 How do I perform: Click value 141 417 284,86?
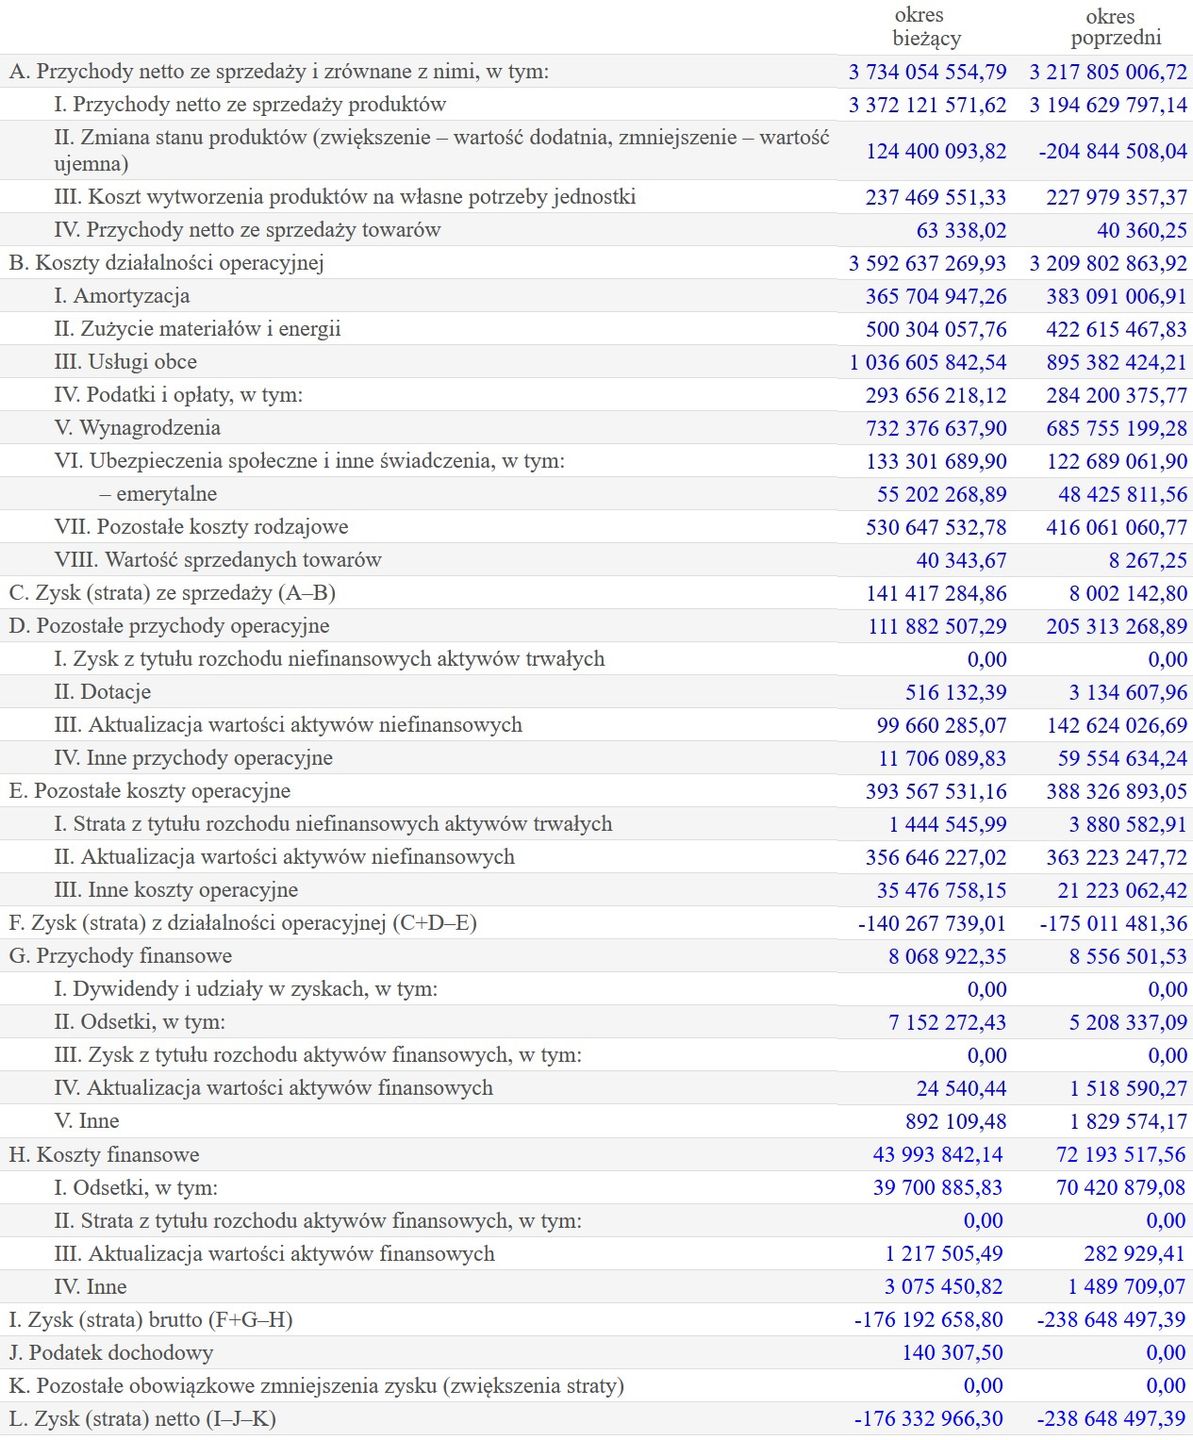pos(936,593)
